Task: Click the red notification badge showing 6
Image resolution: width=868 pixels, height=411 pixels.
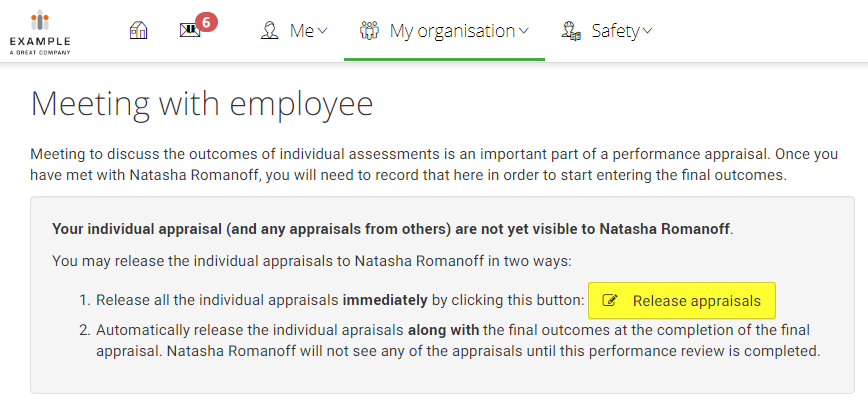Action: click(x=206, y=22)
